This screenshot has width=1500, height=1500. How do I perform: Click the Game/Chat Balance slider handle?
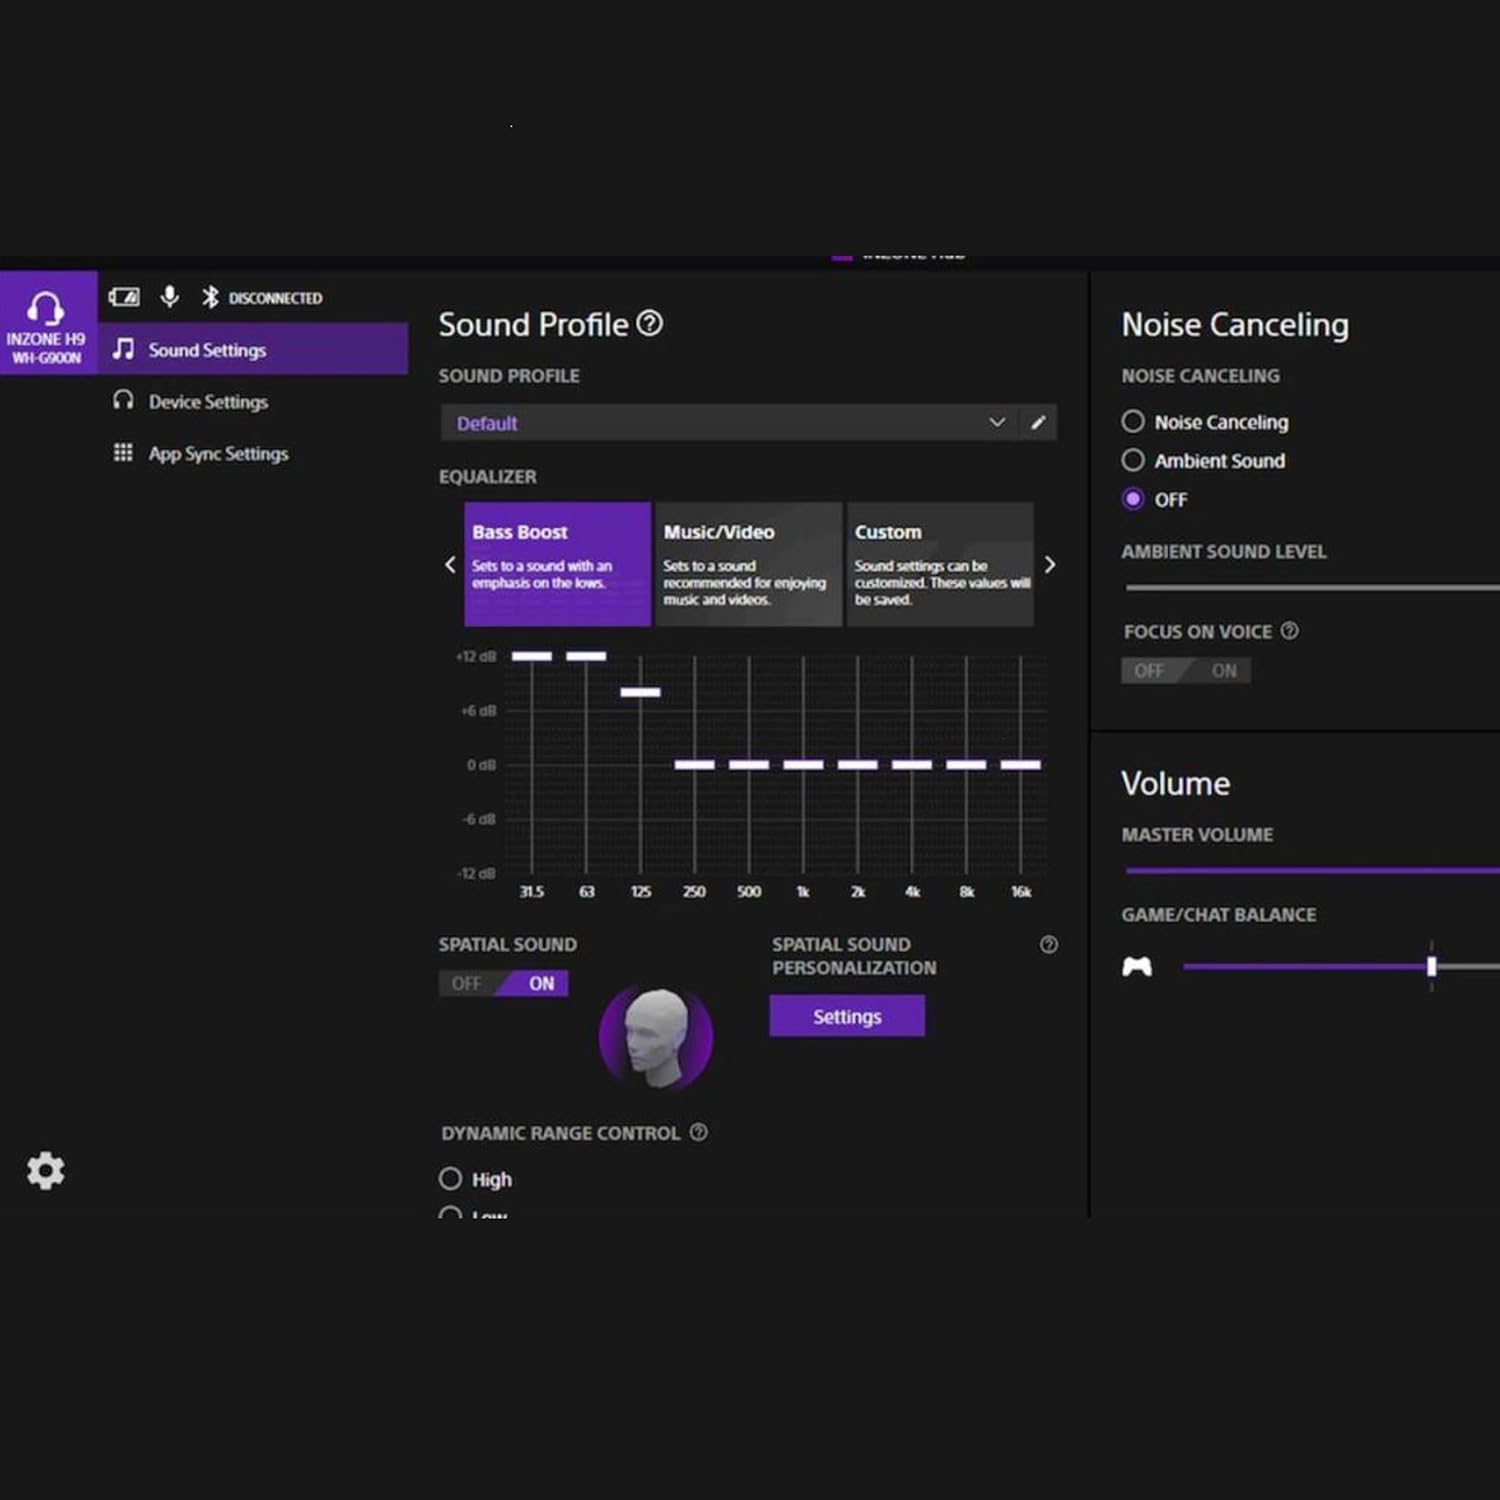(1432, 966)
